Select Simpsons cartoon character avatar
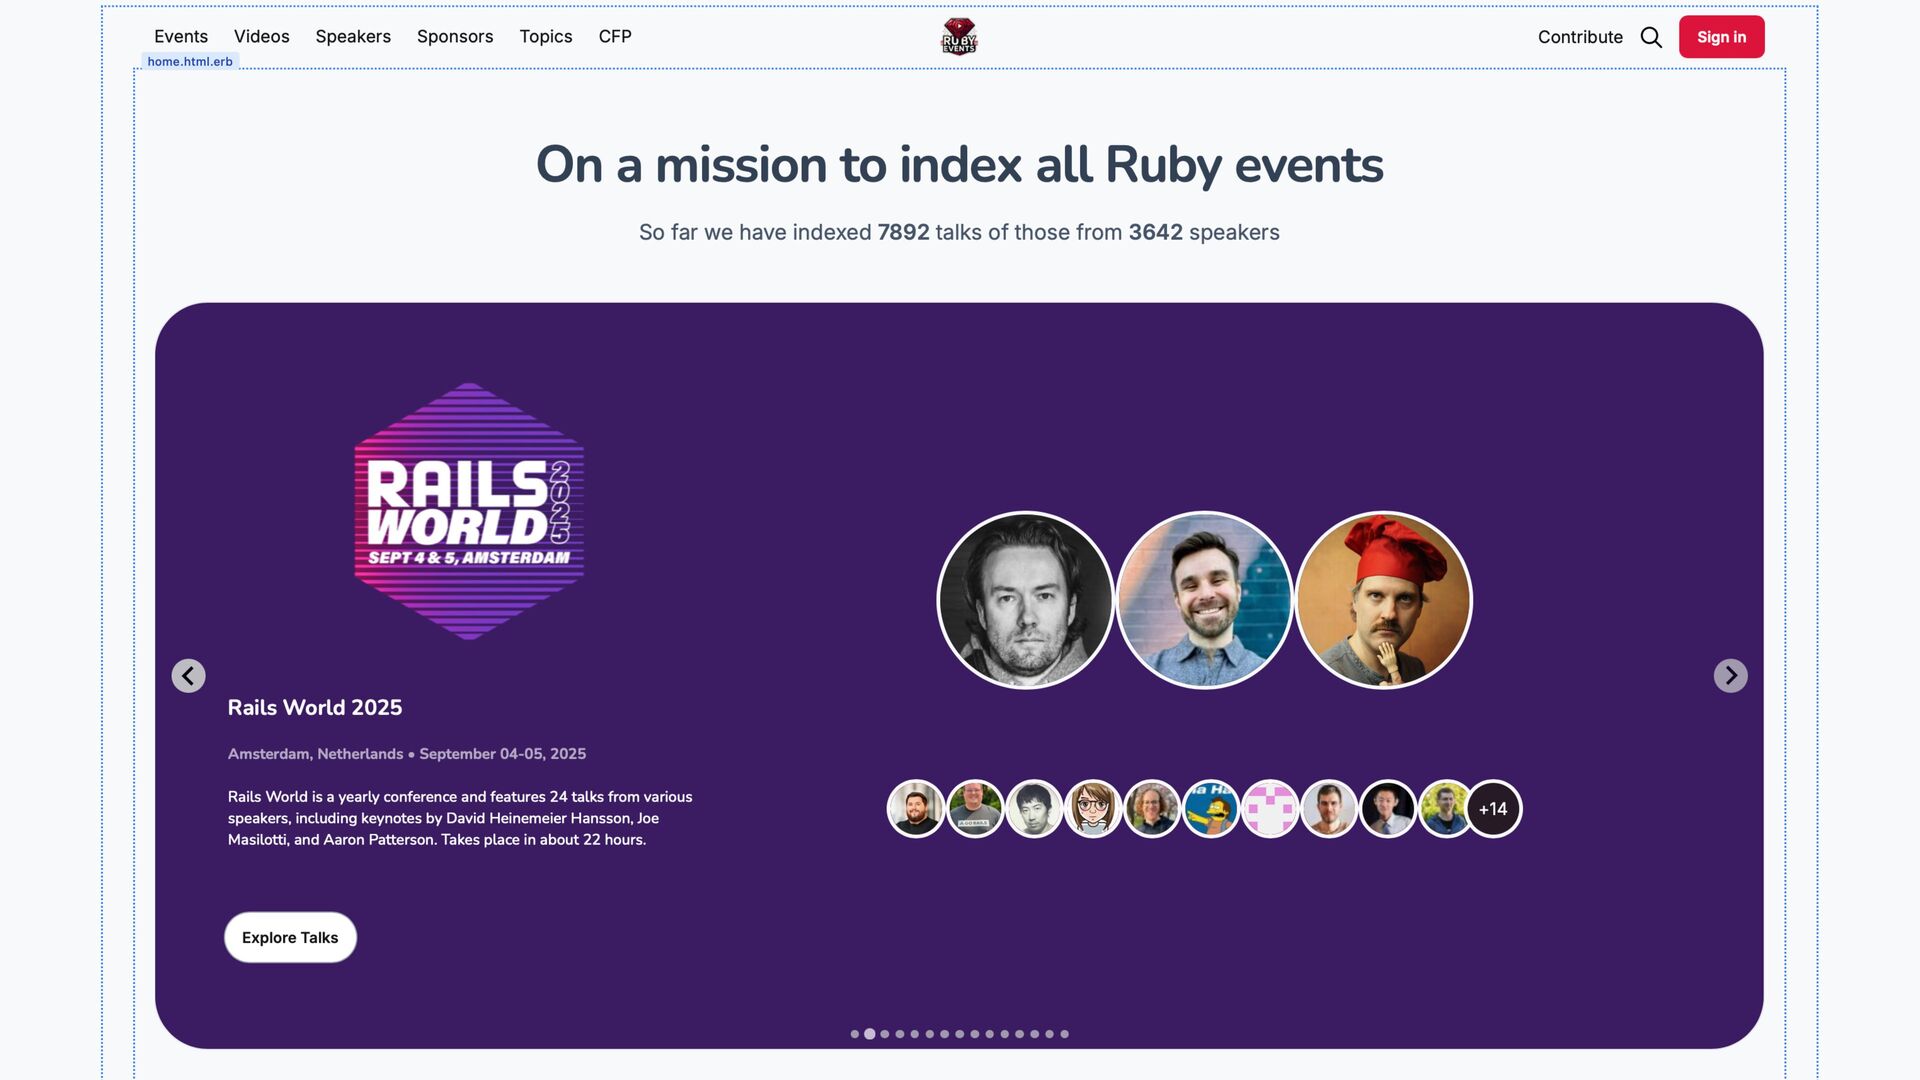 (x=1211, y=809)
